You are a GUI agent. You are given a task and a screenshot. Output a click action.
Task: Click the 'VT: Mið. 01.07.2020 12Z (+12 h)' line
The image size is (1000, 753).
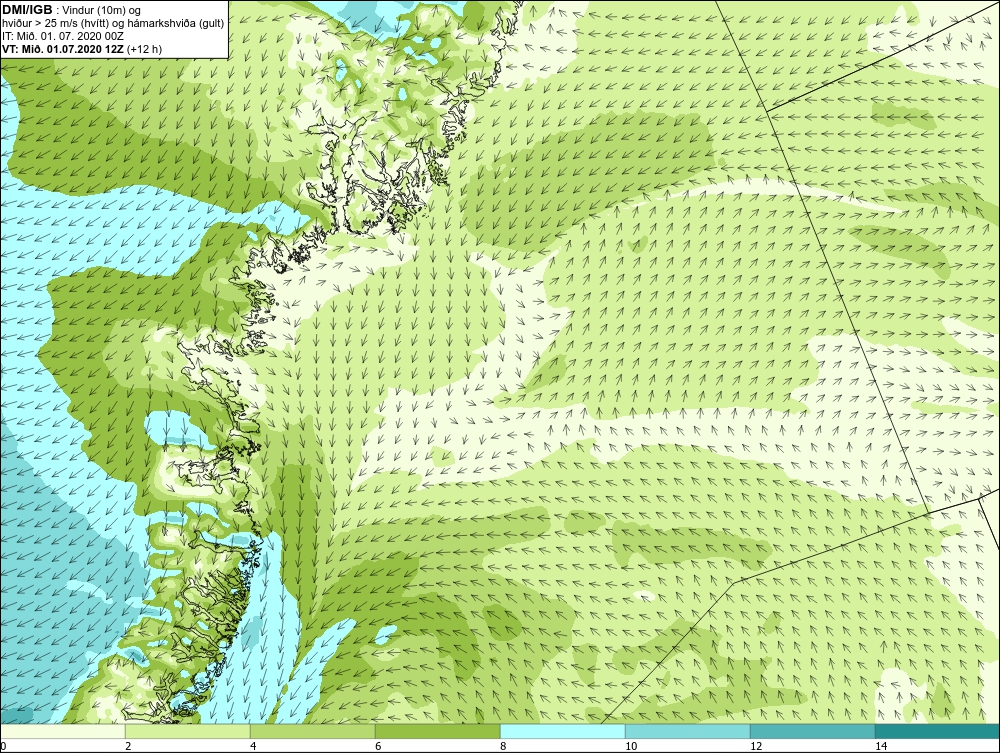82,49
